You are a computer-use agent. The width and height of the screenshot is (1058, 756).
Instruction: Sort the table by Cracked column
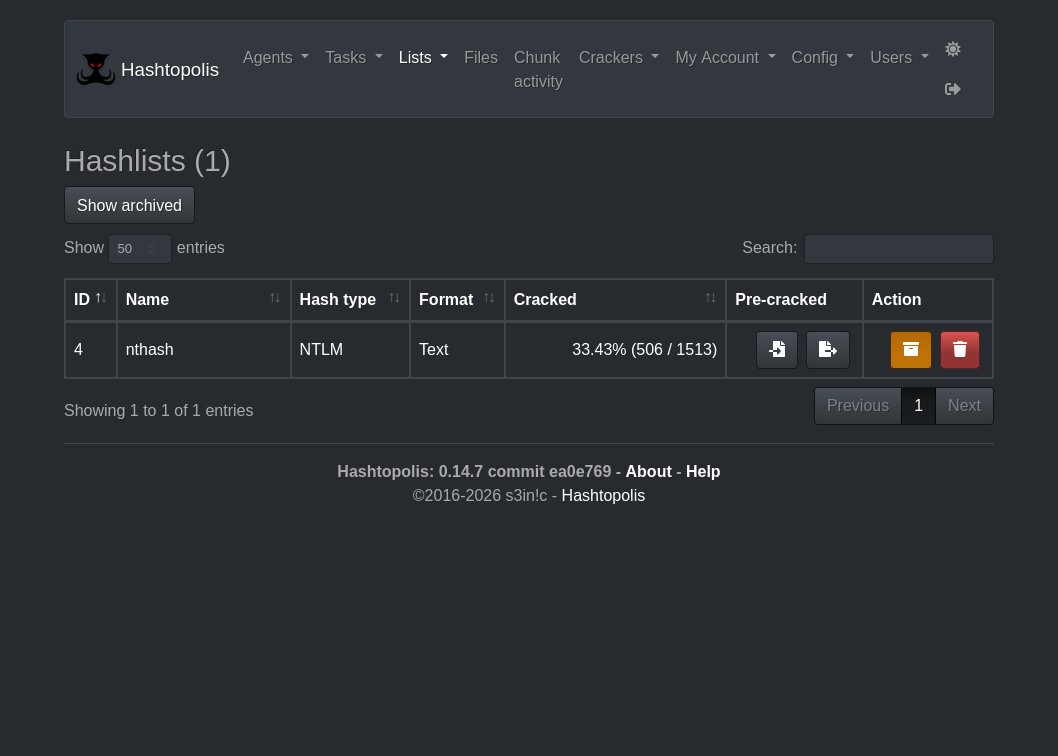[x=615, y=299]
